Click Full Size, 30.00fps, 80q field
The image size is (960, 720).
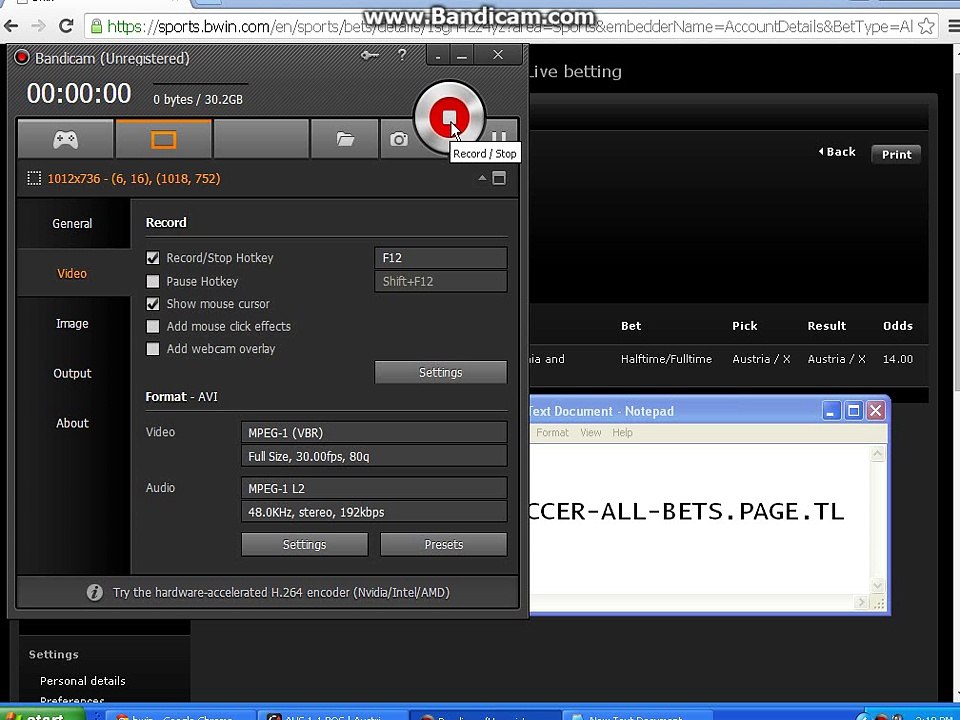(x=374, y=456)
